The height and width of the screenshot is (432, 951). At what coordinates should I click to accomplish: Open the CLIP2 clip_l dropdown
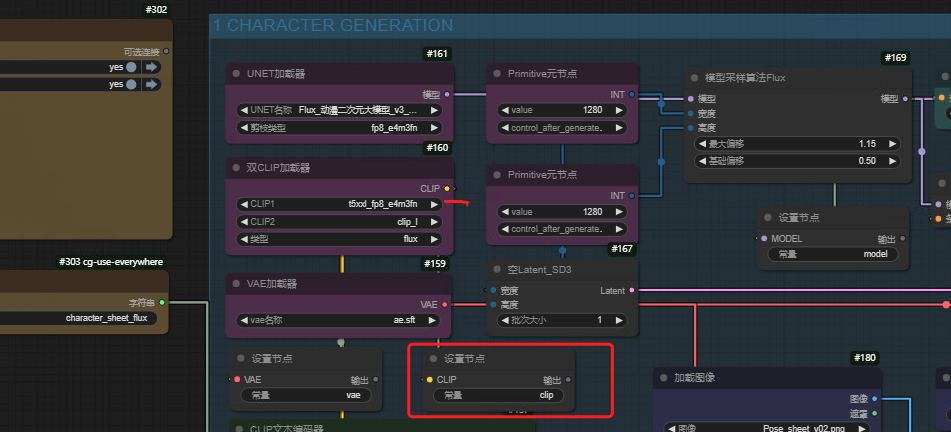point(339,221)
